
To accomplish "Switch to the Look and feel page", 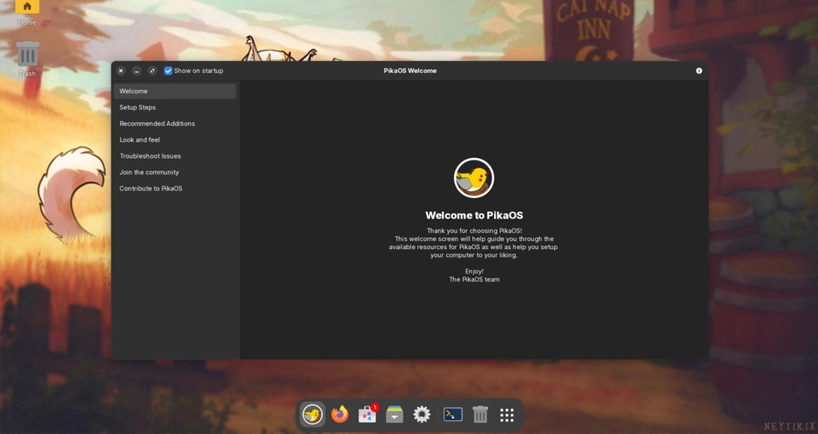I will pyautogui.click(x=140, y=140).
